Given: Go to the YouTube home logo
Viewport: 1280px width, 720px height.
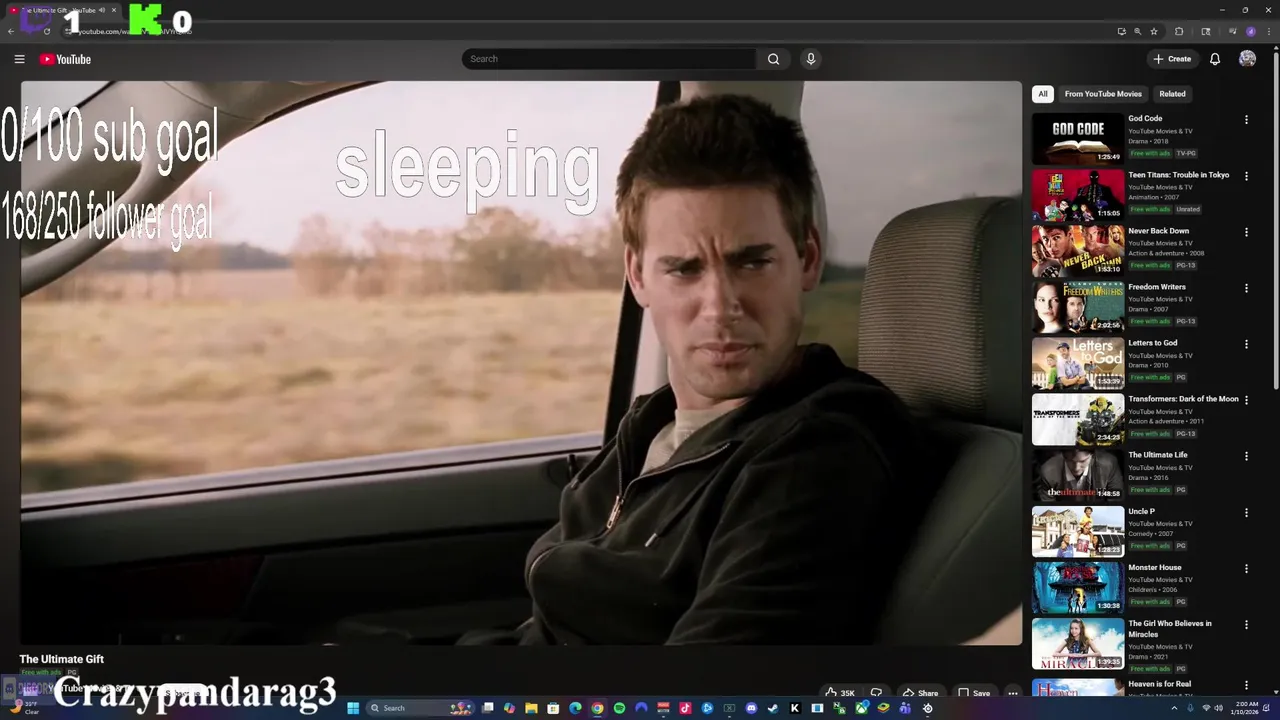Looking at the screenshot, I should click(65, 59).
